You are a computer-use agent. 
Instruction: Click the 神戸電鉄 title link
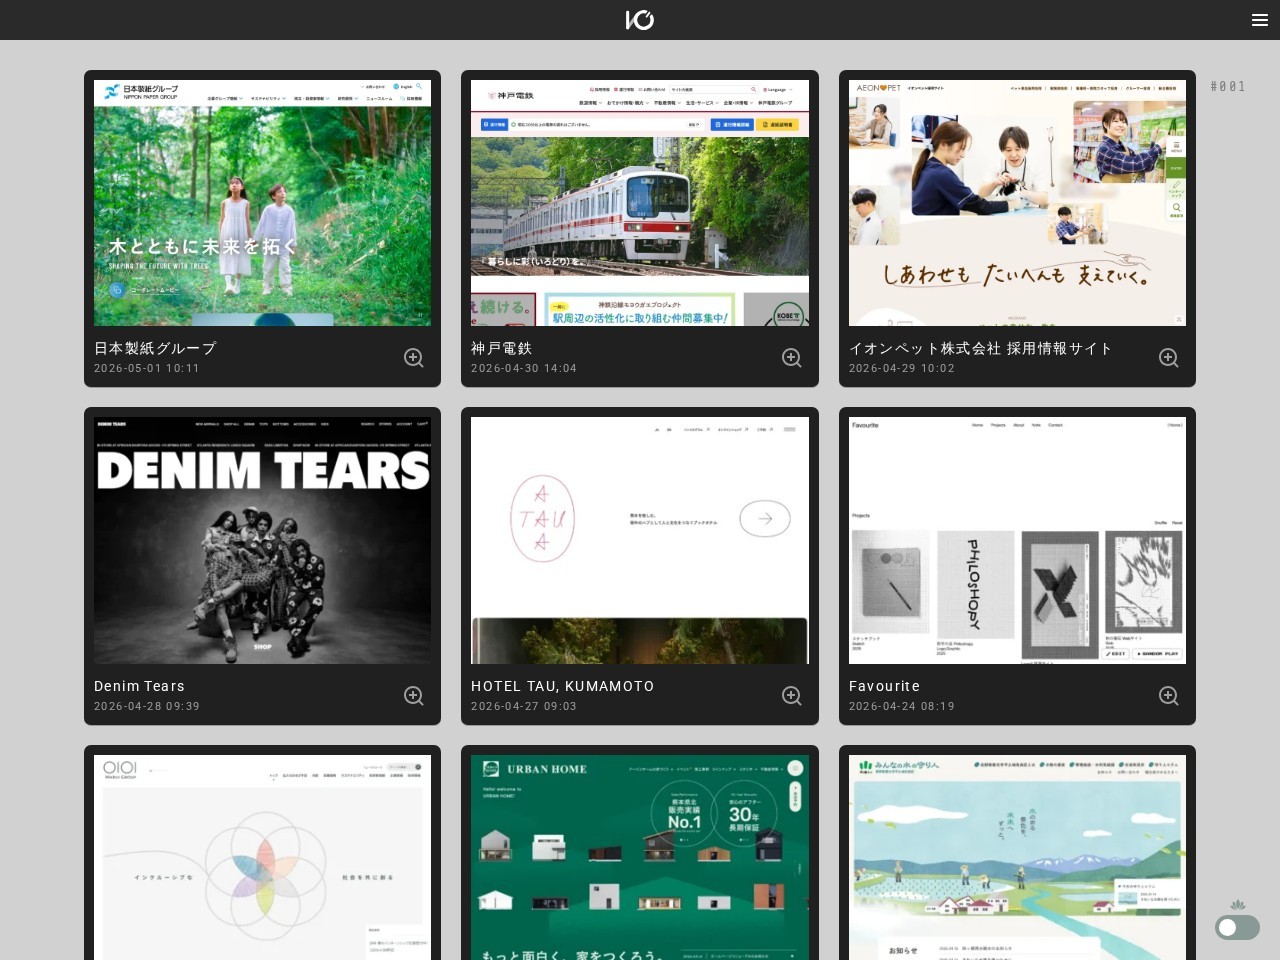click(502, 348)
